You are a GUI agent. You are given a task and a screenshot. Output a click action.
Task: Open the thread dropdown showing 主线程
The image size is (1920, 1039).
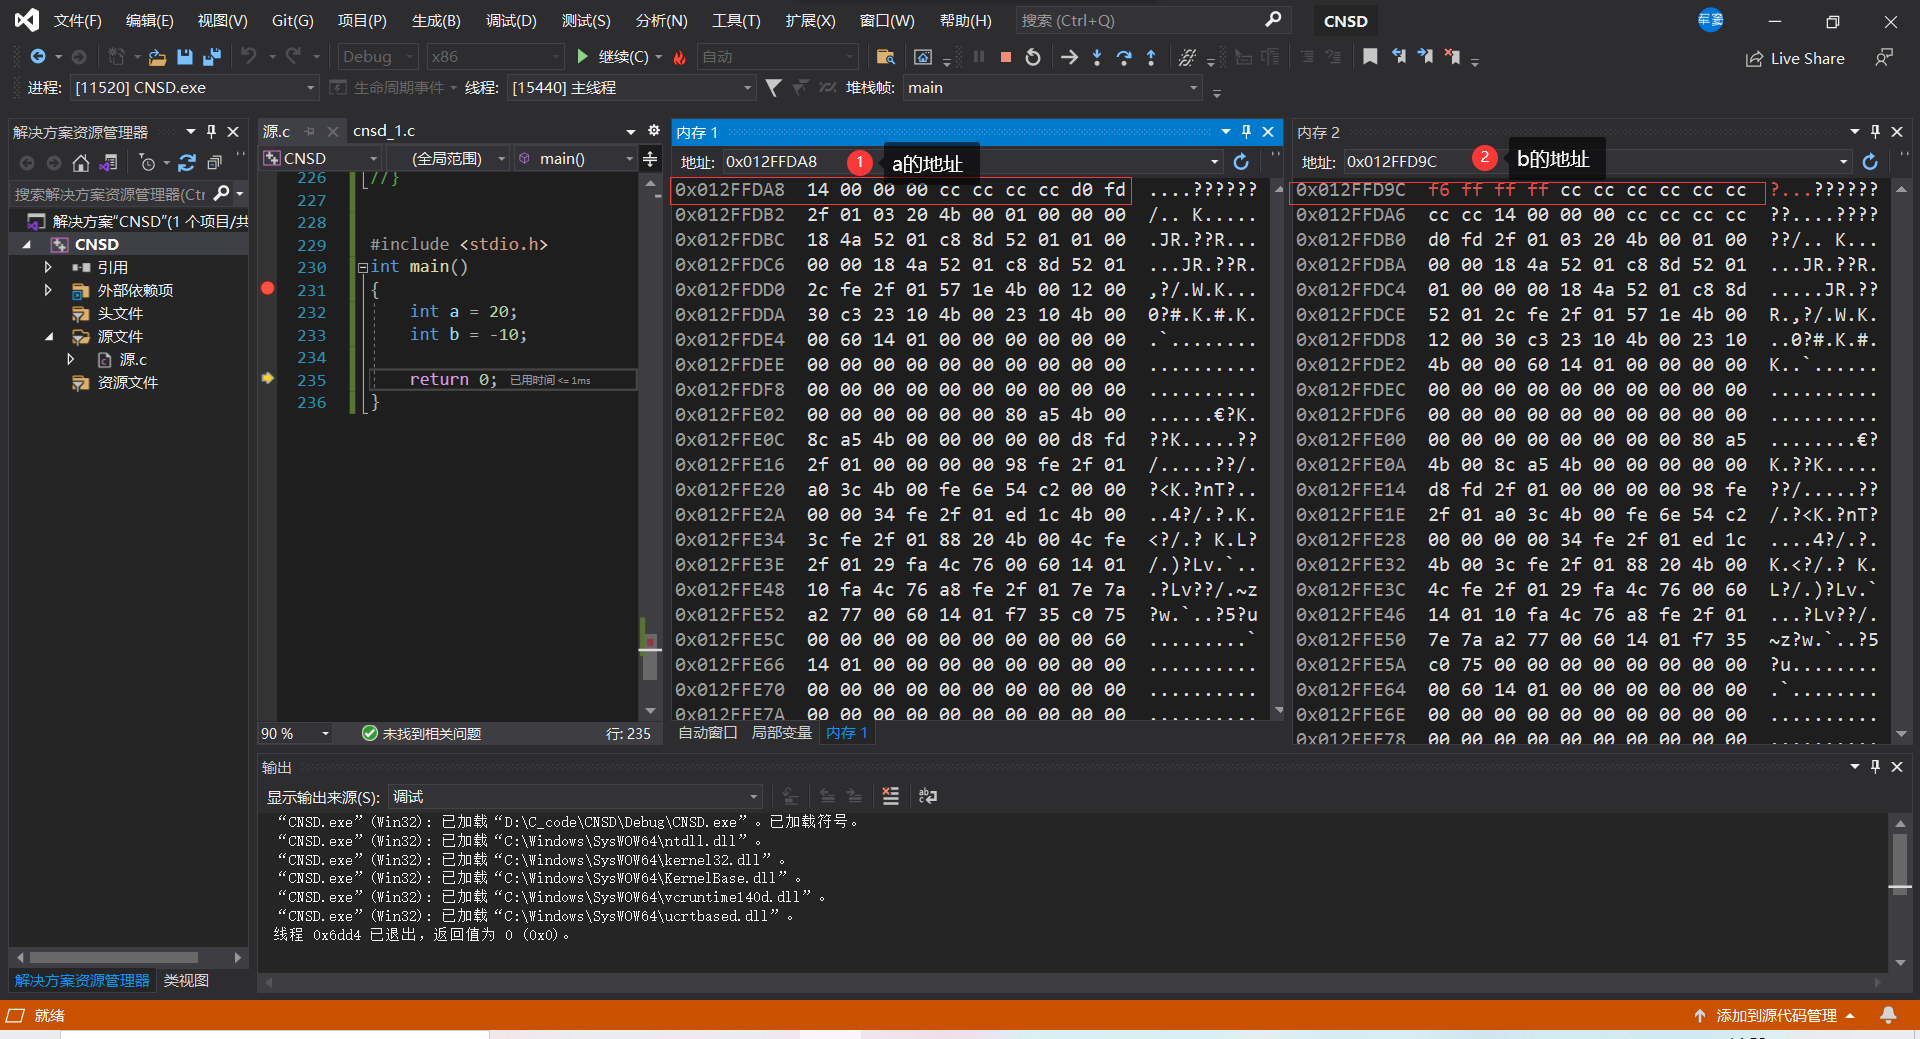632,88
